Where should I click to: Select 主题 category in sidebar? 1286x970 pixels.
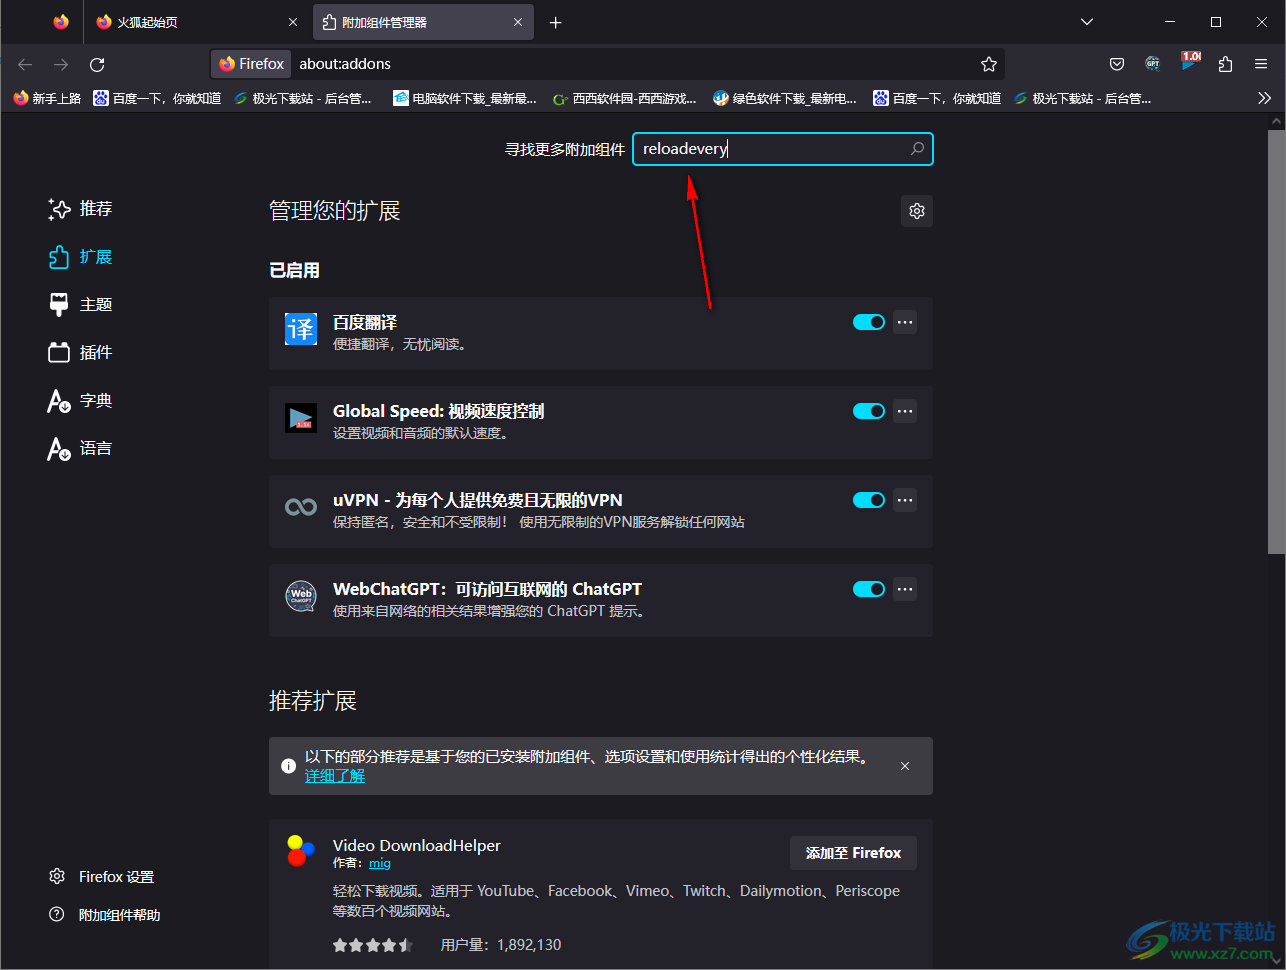click(x=81, y=305)
